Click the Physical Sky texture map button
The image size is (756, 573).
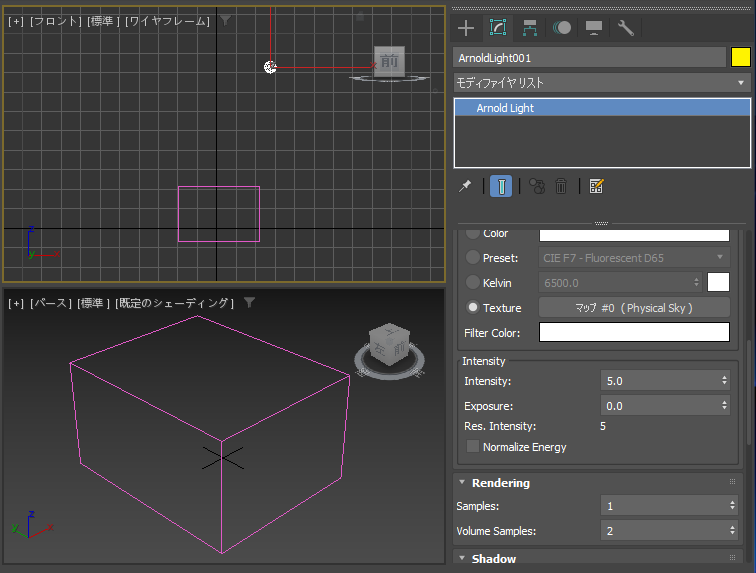pyautogui.click(x=633, y=308)
